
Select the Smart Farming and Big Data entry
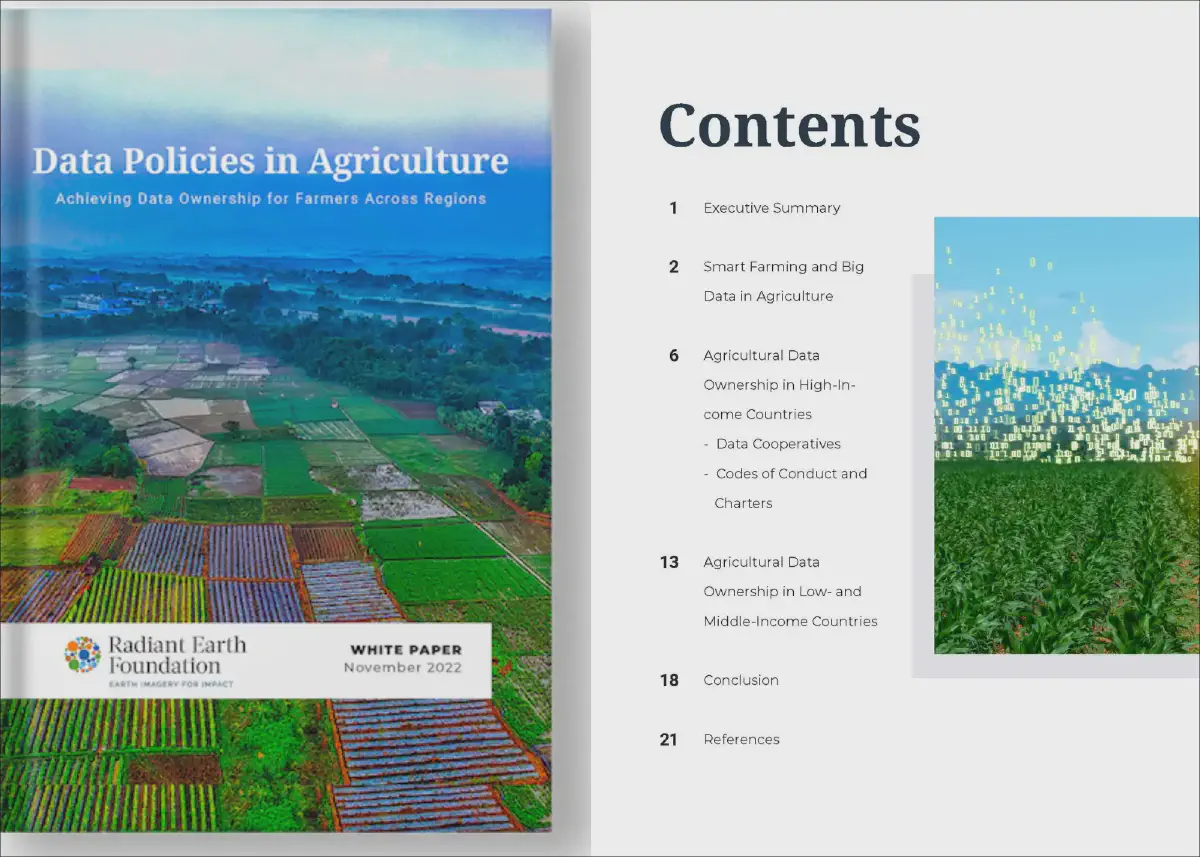point(783,281)
